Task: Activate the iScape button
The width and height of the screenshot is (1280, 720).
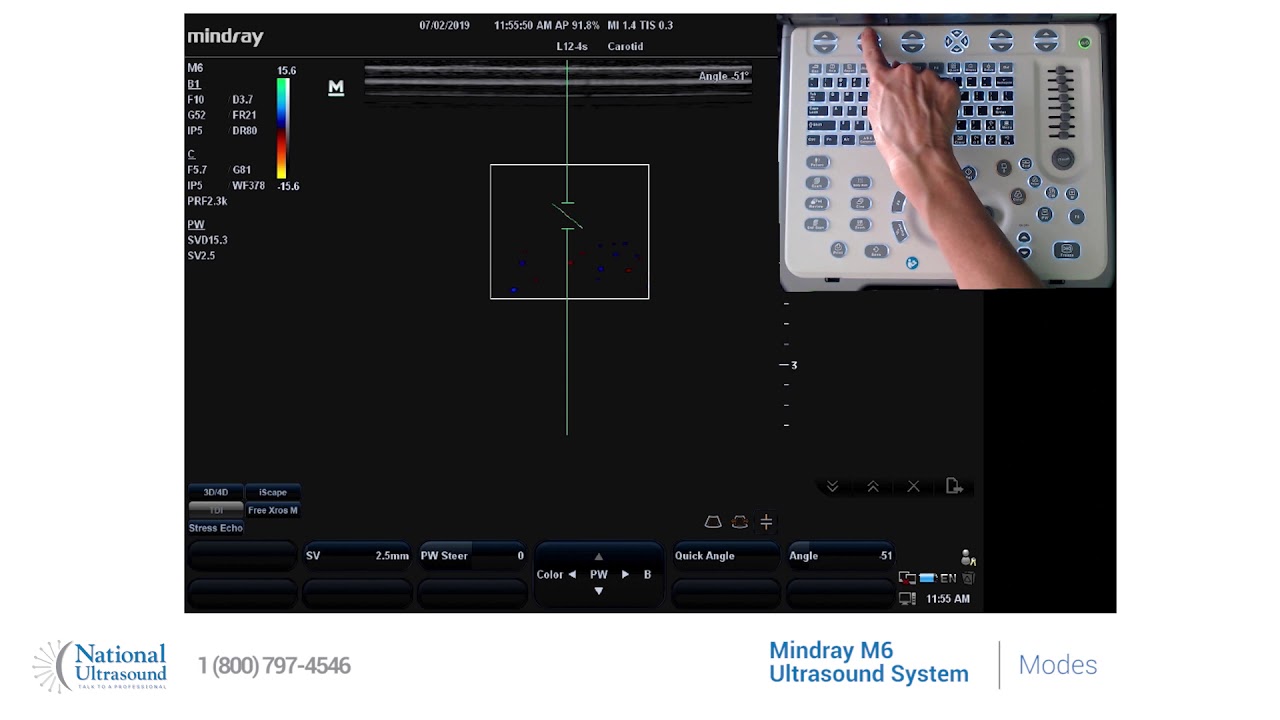Action: 273,492
